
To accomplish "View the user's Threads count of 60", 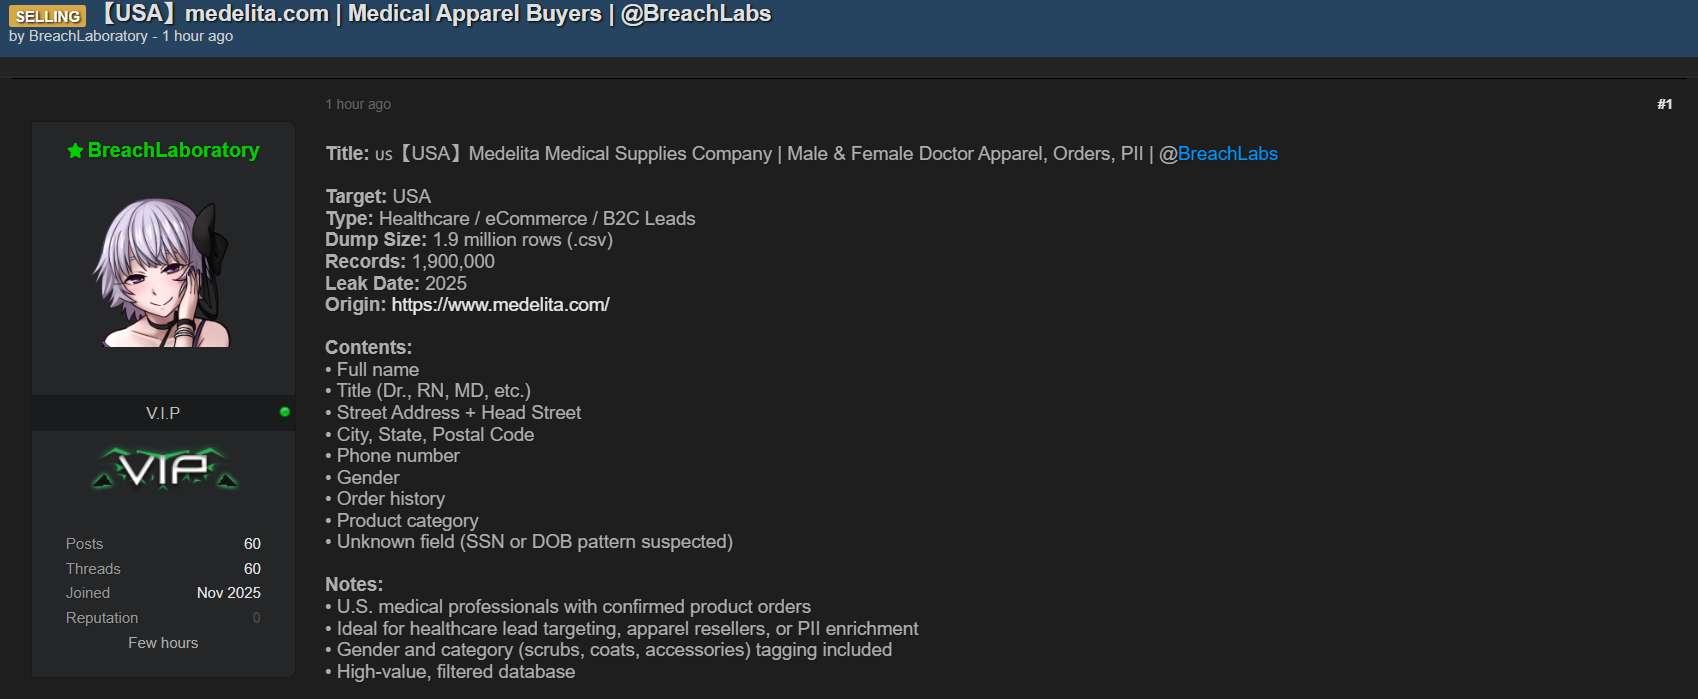I will tap(252, 569).
